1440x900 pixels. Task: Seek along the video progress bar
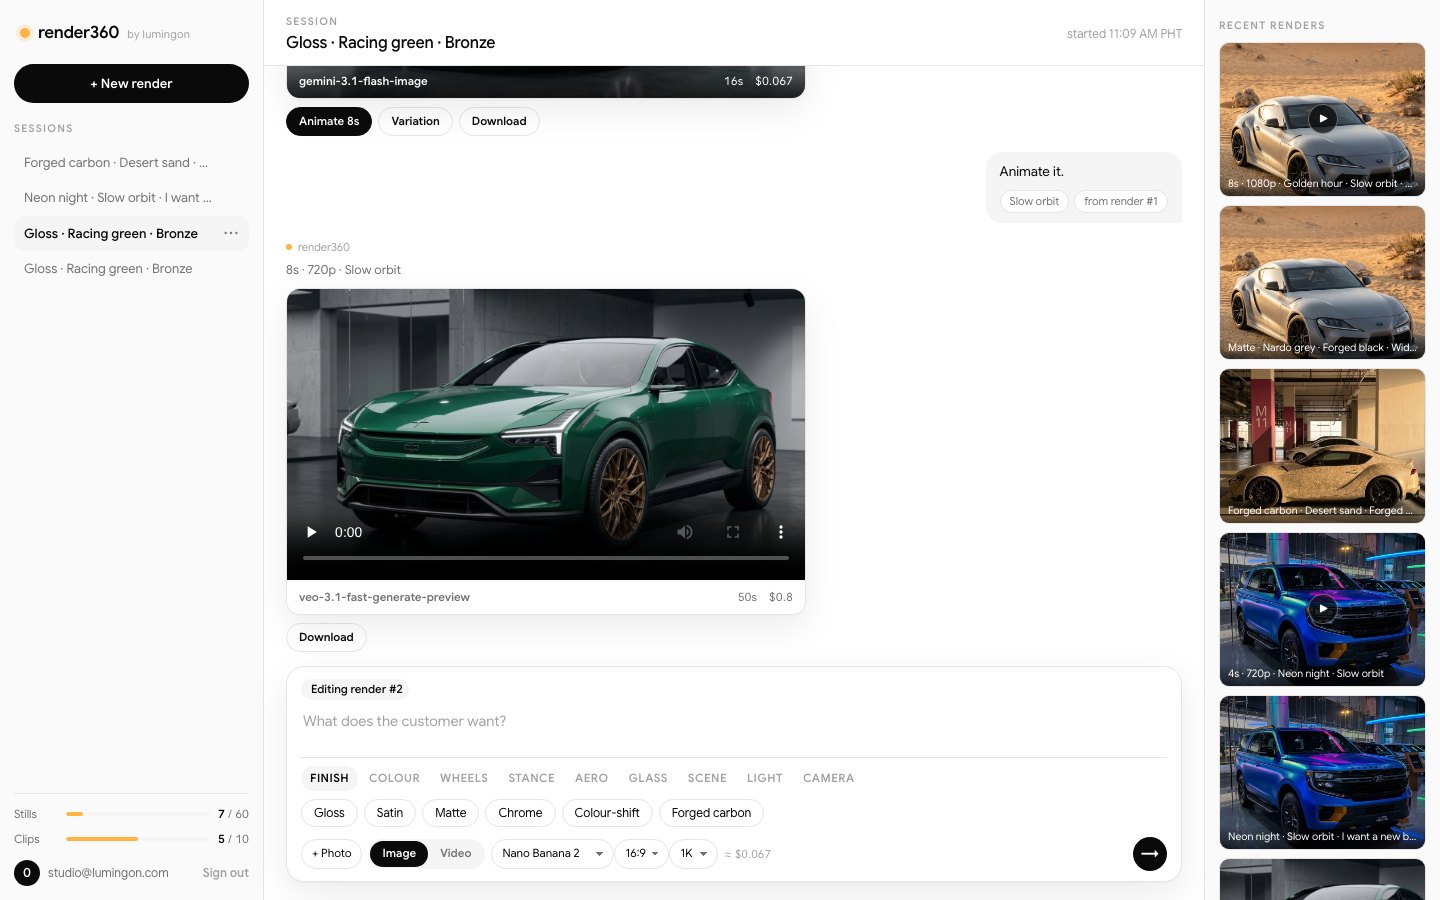[546, 558]
